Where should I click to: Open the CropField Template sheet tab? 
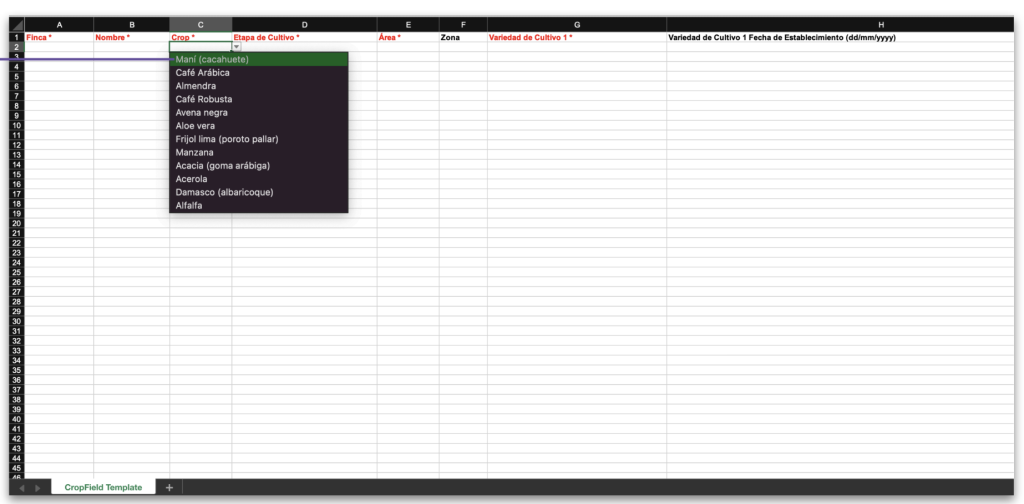click(103, 488)
